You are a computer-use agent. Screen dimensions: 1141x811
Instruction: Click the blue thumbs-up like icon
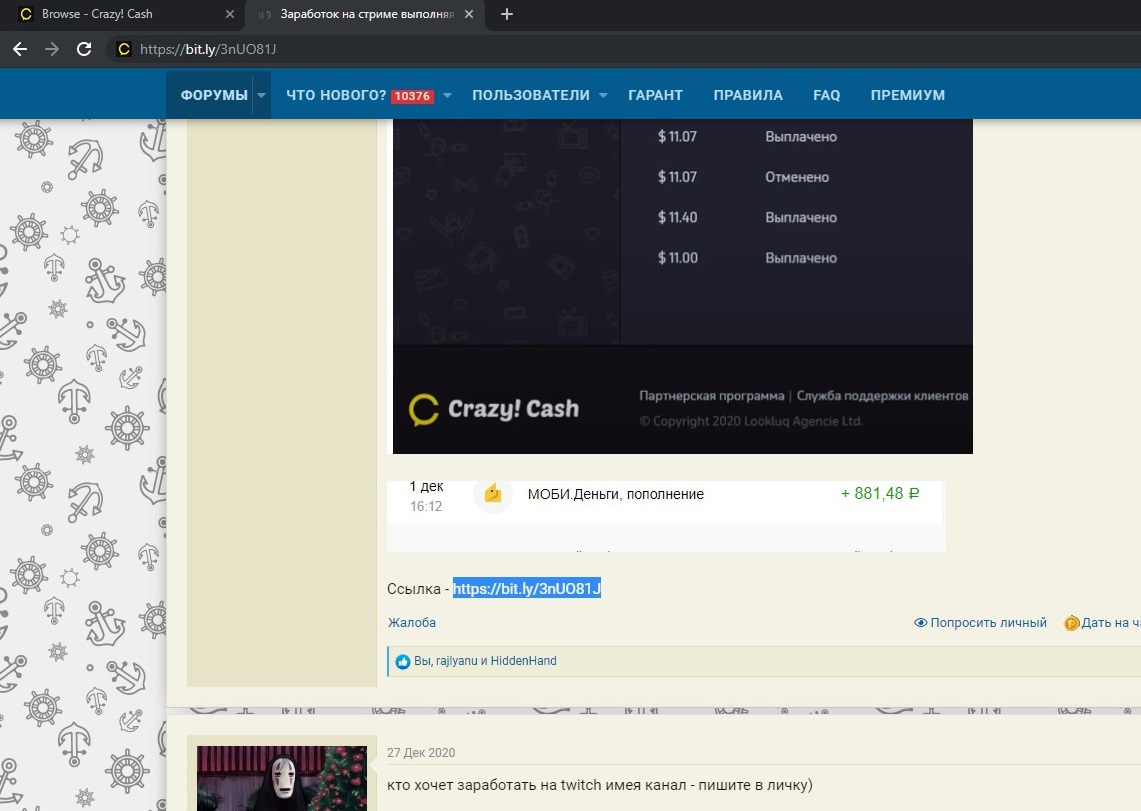point(402,661)
